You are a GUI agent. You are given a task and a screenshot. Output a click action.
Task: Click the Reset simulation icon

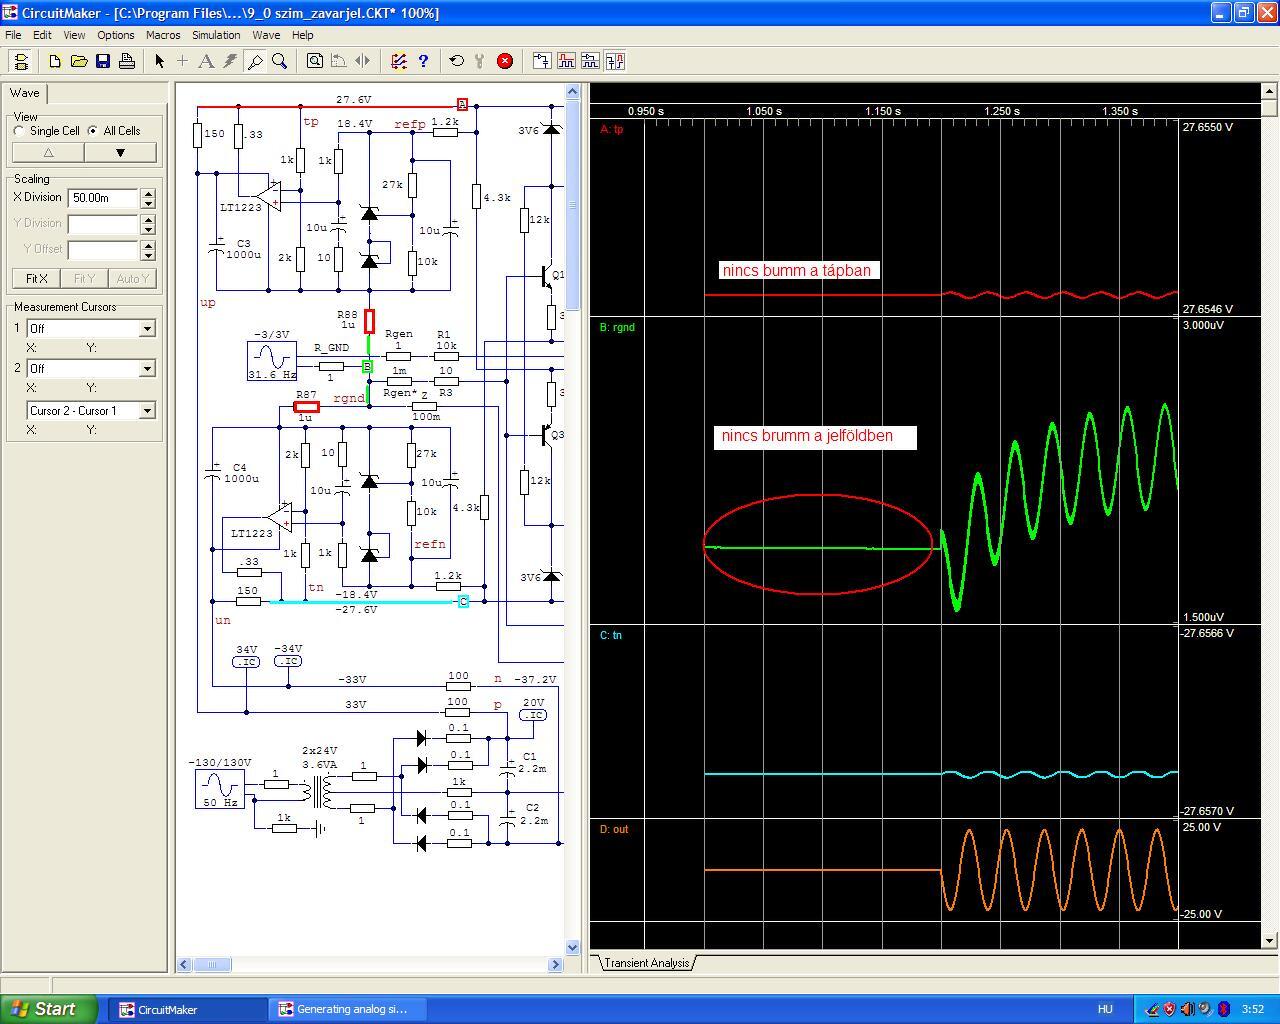tap(457, 61)
